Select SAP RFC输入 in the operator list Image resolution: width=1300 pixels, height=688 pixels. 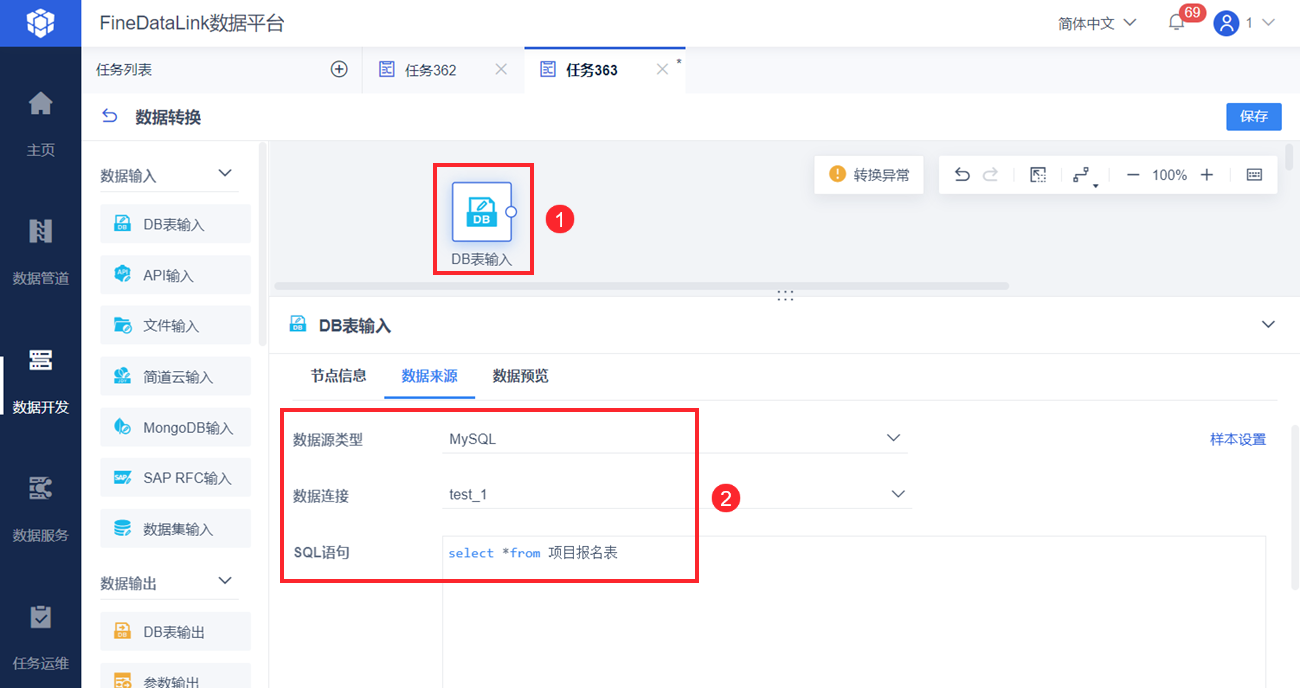(175, 477)
